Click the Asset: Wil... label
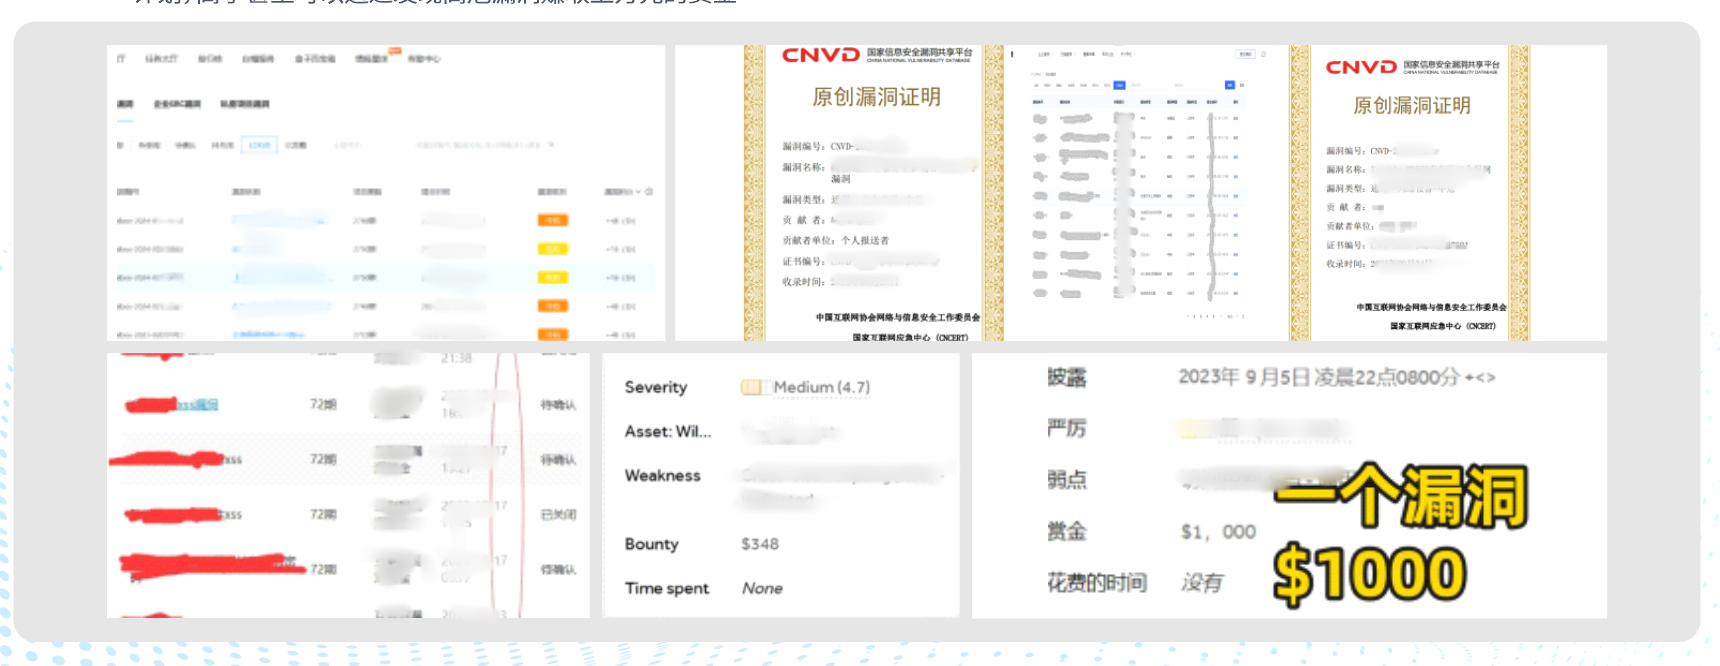The width and height of the screenshot is (1720, 666). point(668,432)
